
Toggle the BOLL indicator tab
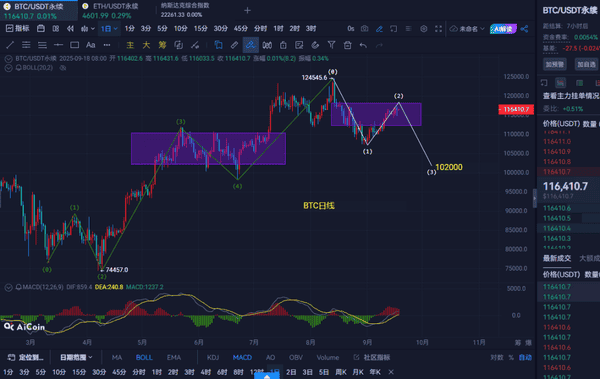pos(144,358)
